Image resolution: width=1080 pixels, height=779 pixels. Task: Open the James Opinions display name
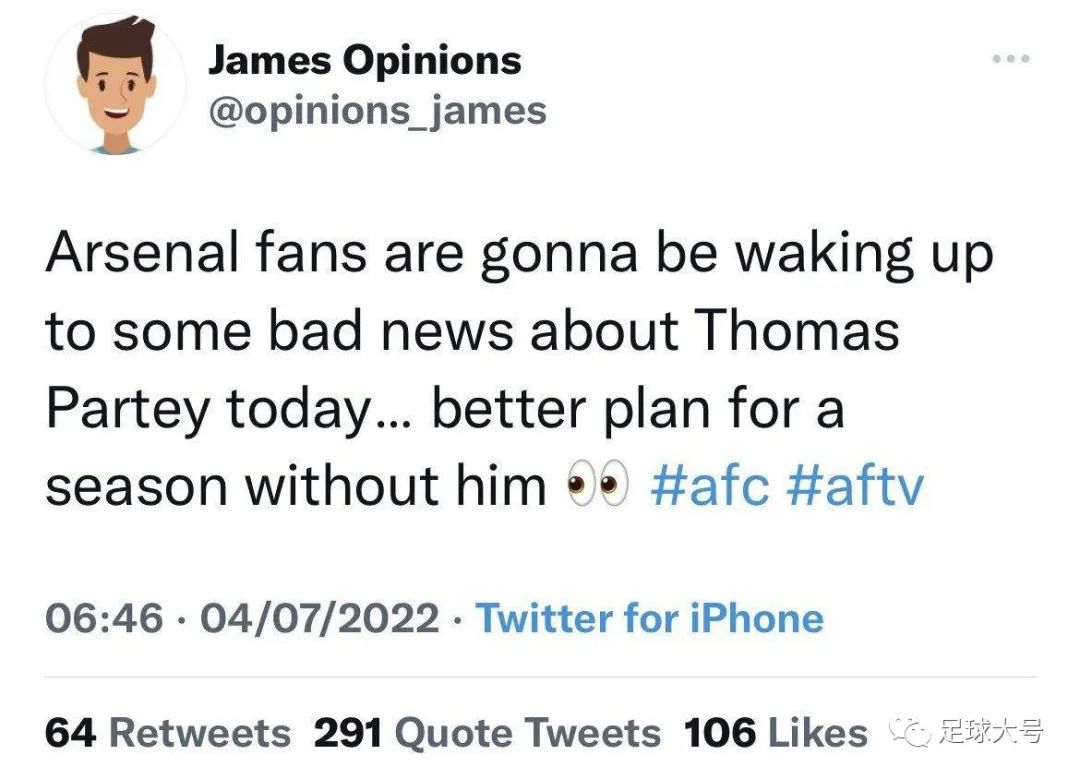(x=364, y=61)
